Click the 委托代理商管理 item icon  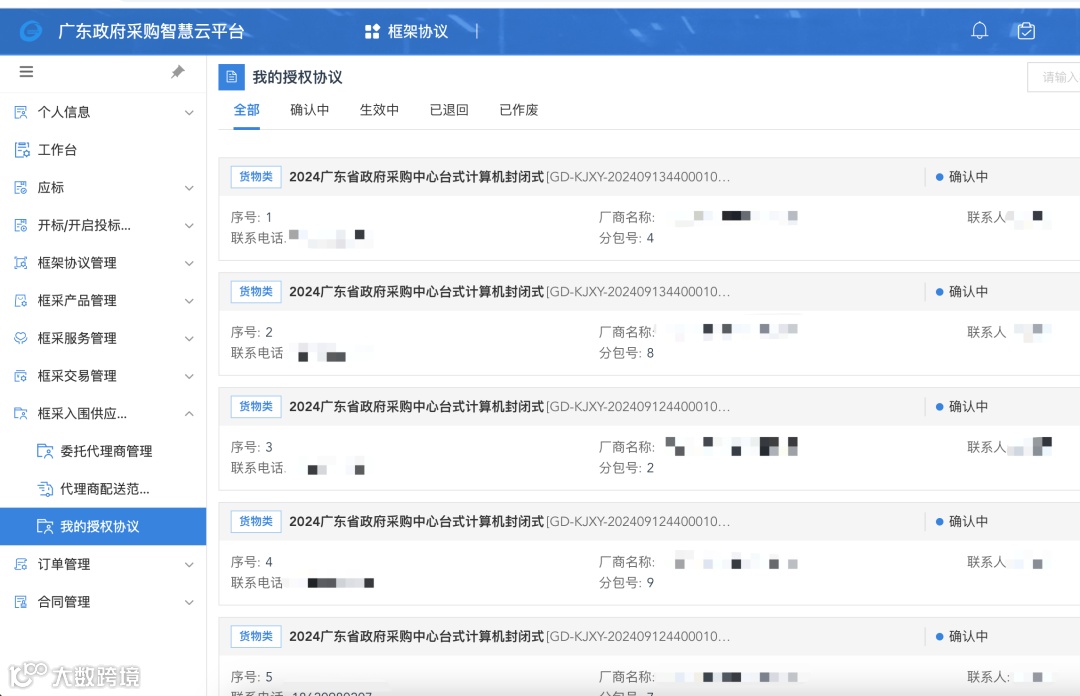[x=45, y=451]
